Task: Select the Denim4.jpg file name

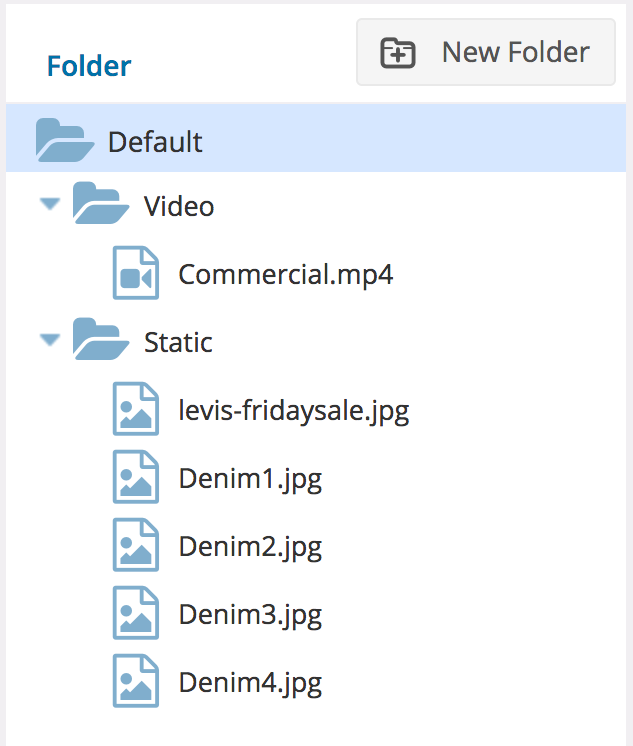Action: (250, 683)
